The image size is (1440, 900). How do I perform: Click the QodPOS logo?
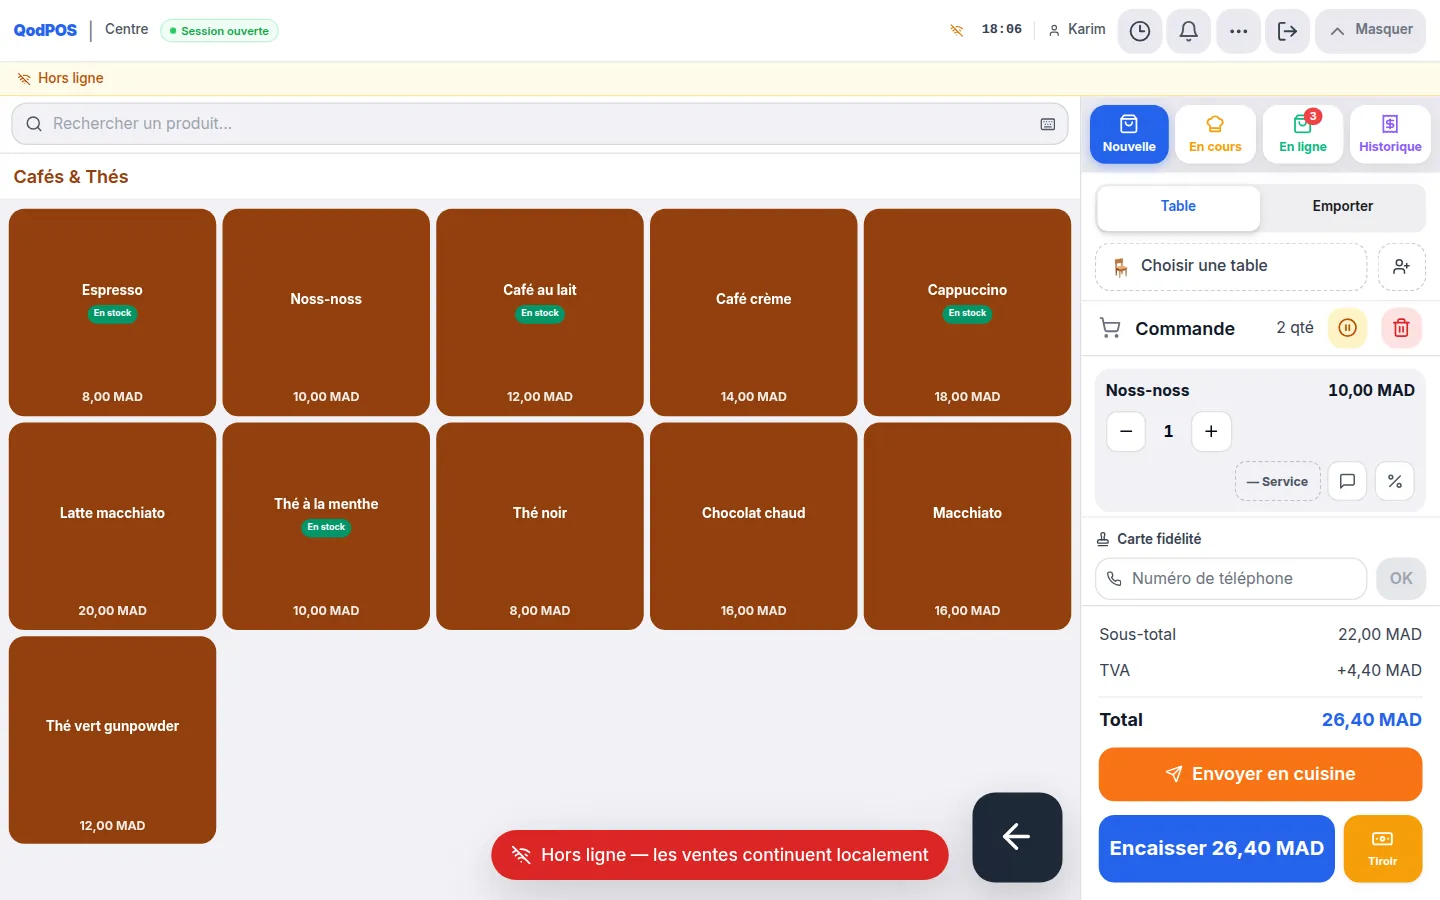[x=45, y=30]
